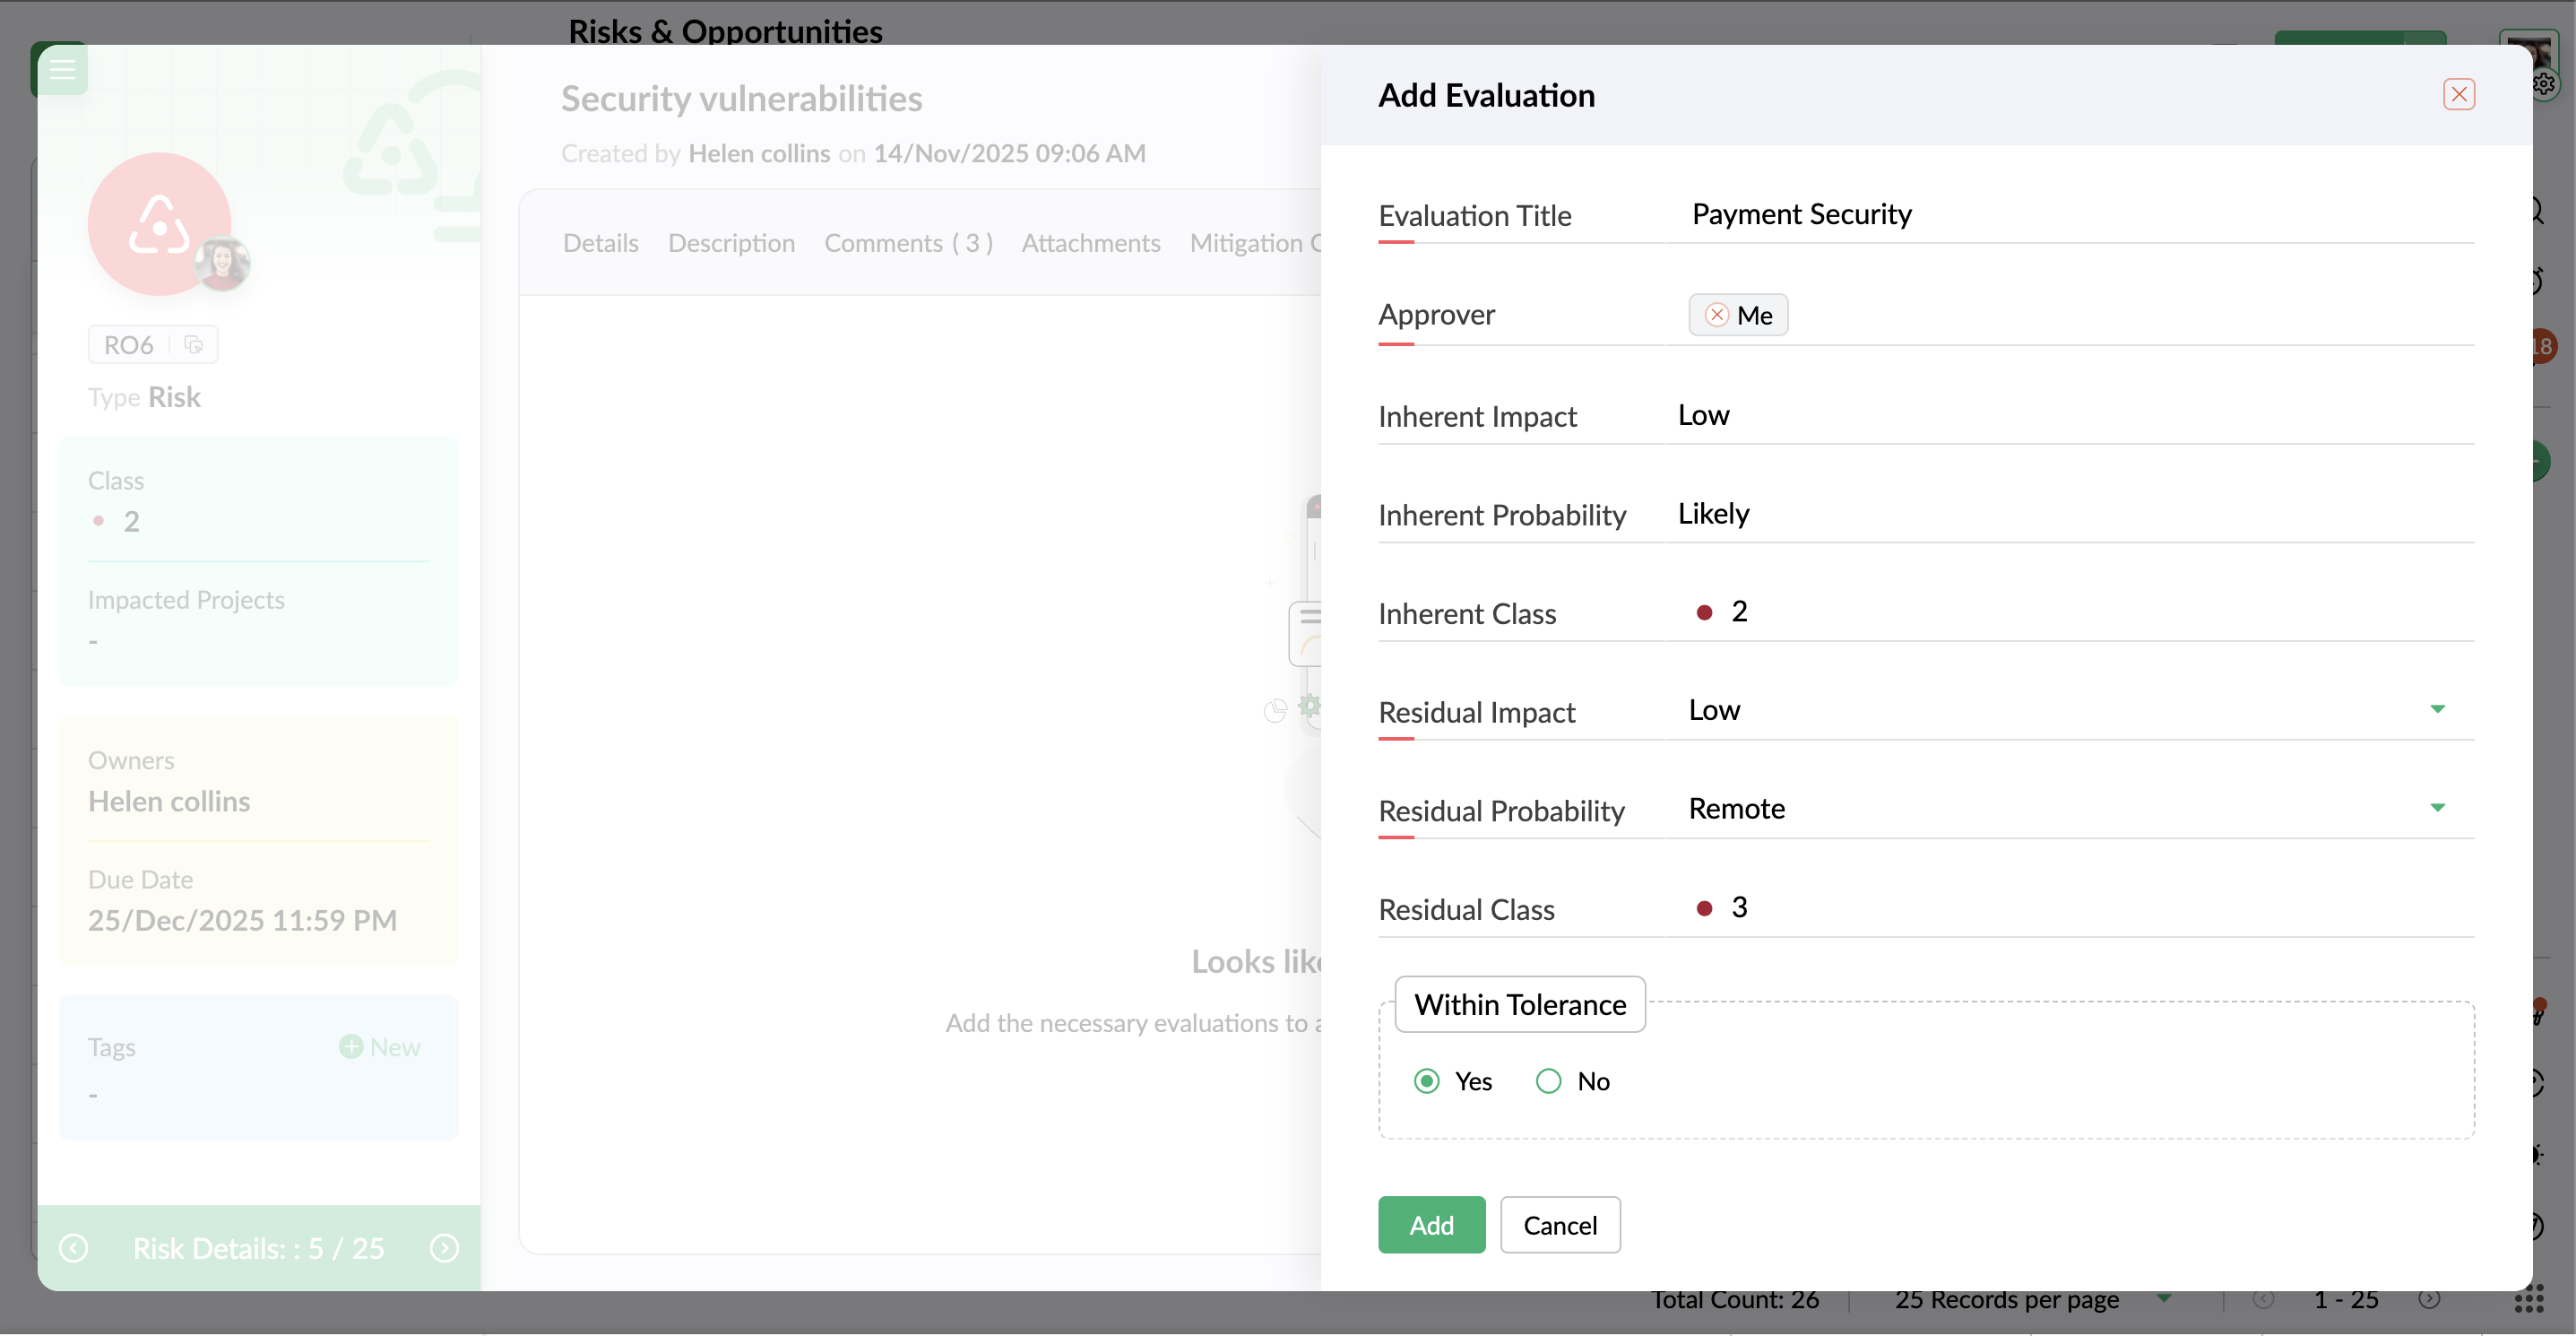Open the apps grid icon
Viewport: 2576px width, 1336px height.
point(2528,1299)
